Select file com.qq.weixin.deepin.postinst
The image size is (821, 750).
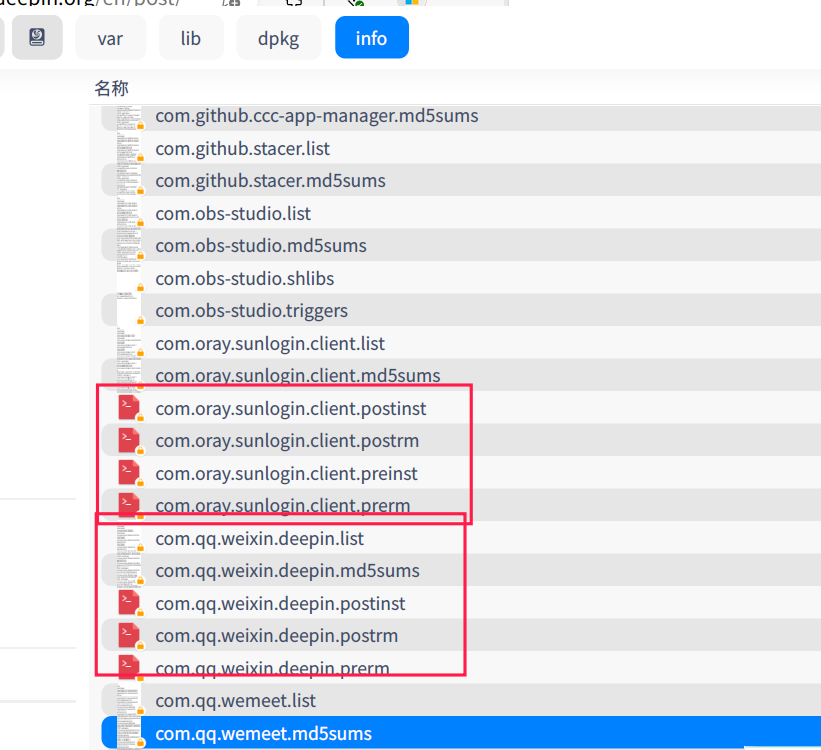461,603
